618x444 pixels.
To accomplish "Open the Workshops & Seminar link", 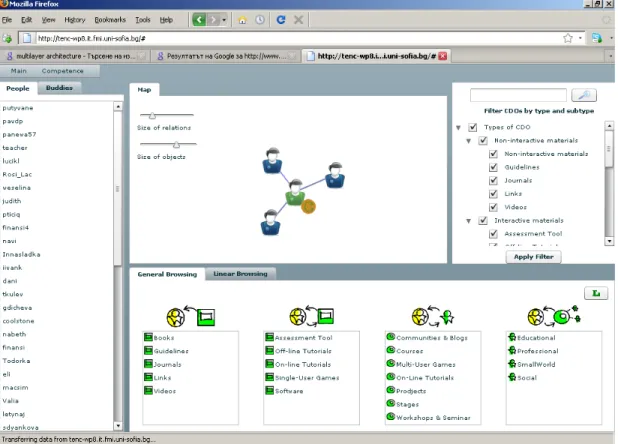I will tap(433, 418).
